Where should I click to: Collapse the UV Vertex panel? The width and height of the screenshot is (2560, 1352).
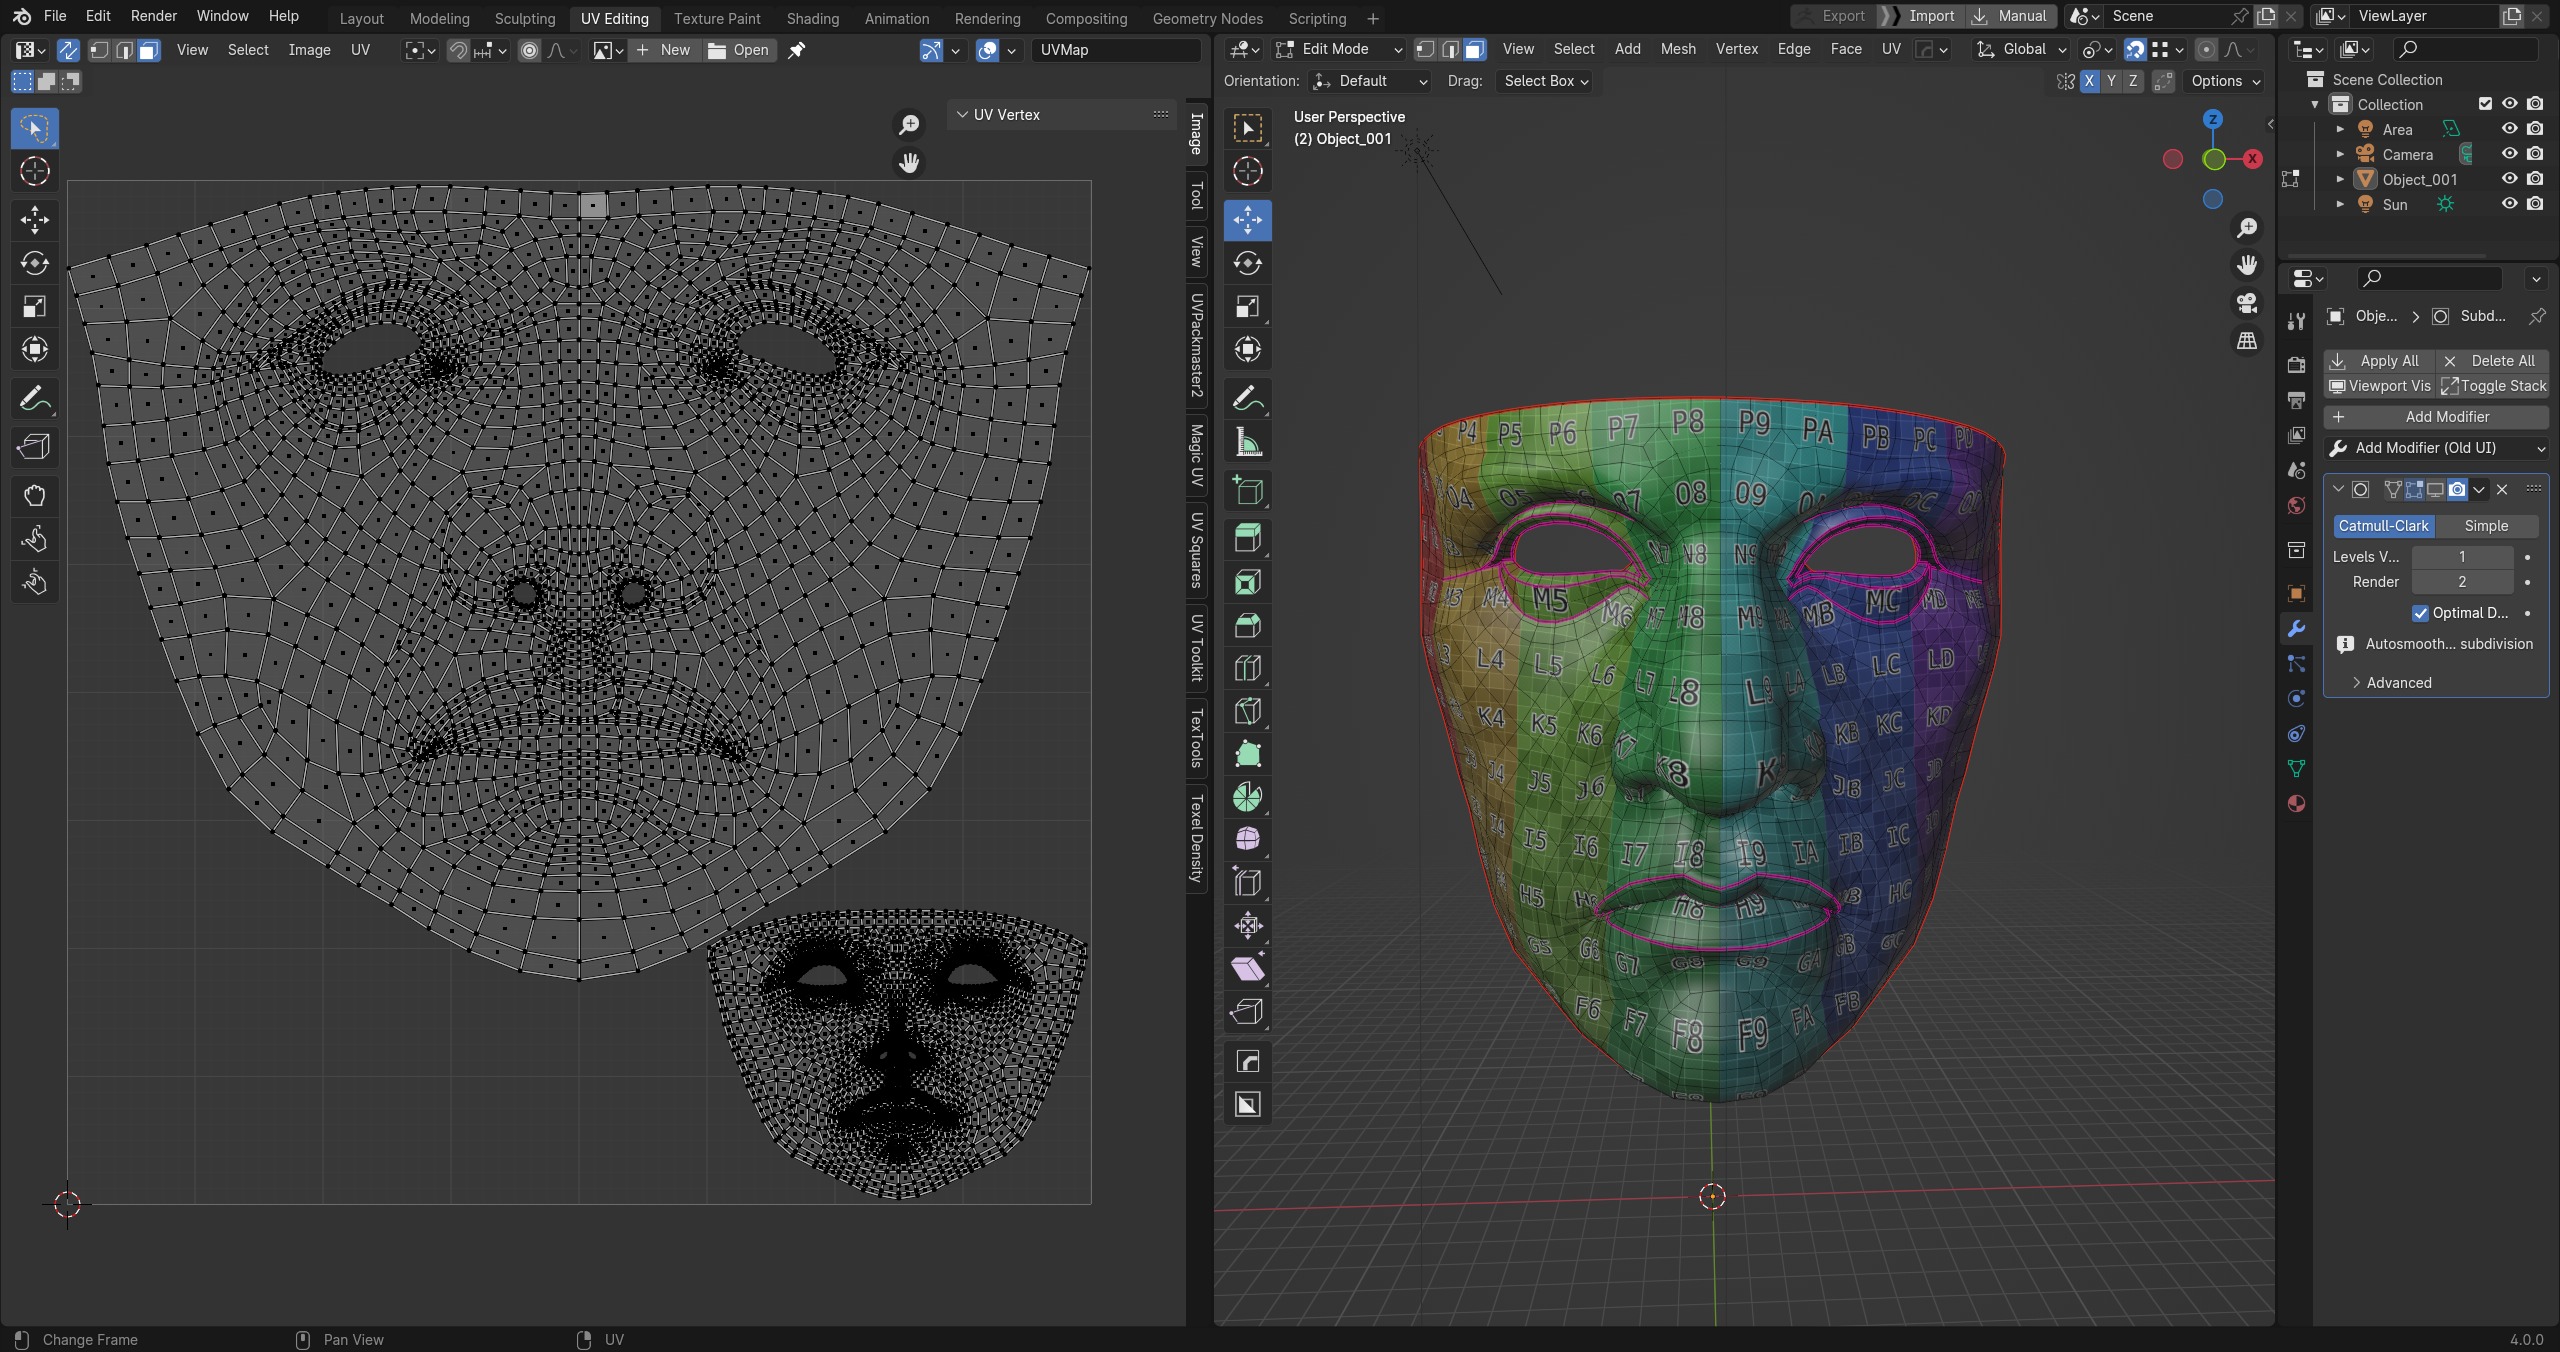[963, 115]
